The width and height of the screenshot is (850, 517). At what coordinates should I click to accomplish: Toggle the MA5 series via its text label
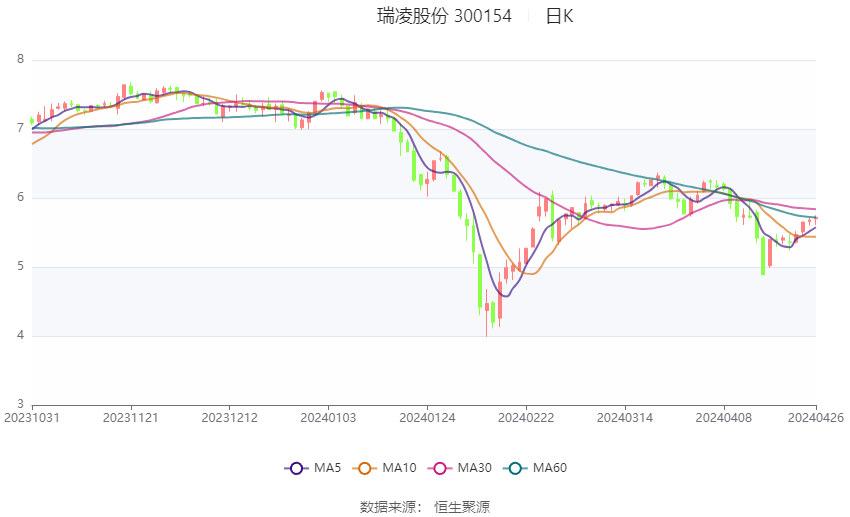point(327,468)
